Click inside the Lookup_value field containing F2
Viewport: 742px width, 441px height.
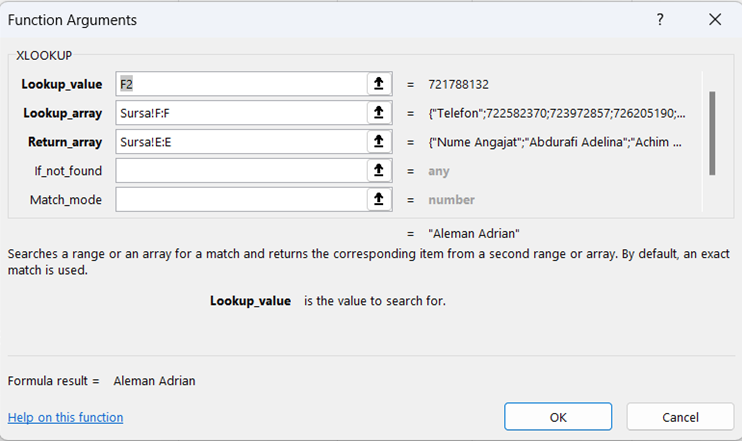pos(240,85)
